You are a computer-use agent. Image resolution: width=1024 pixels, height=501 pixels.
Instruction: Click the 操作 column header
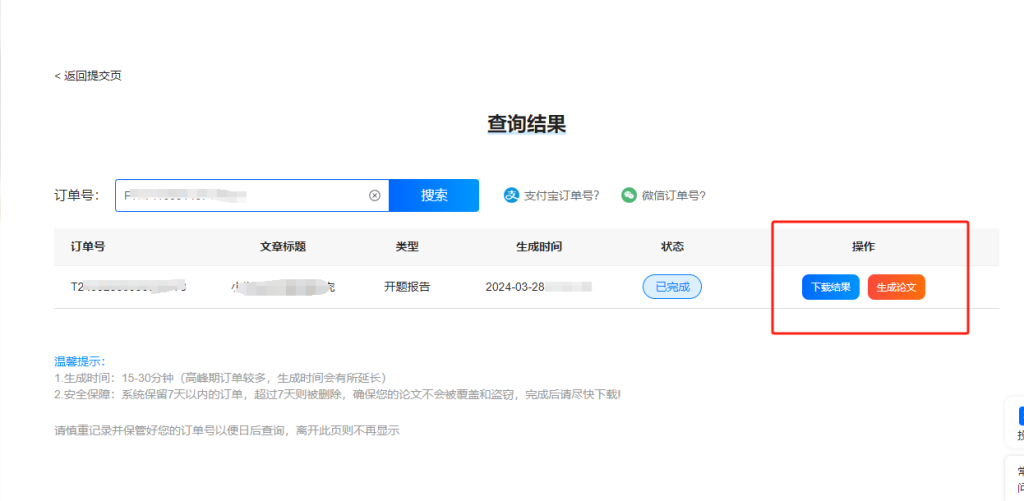(x=863, y=247)
